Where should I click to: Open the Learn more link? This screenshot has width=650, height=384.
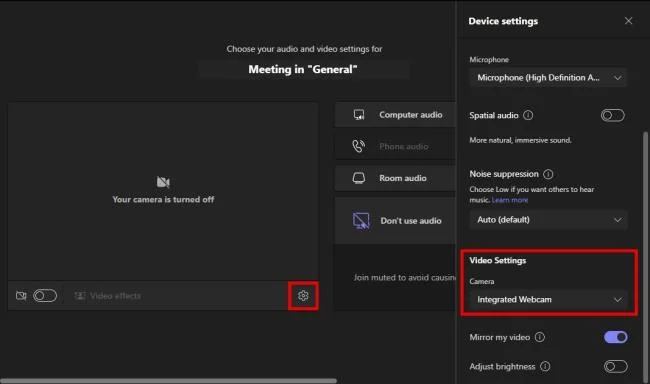click(510, 200)
